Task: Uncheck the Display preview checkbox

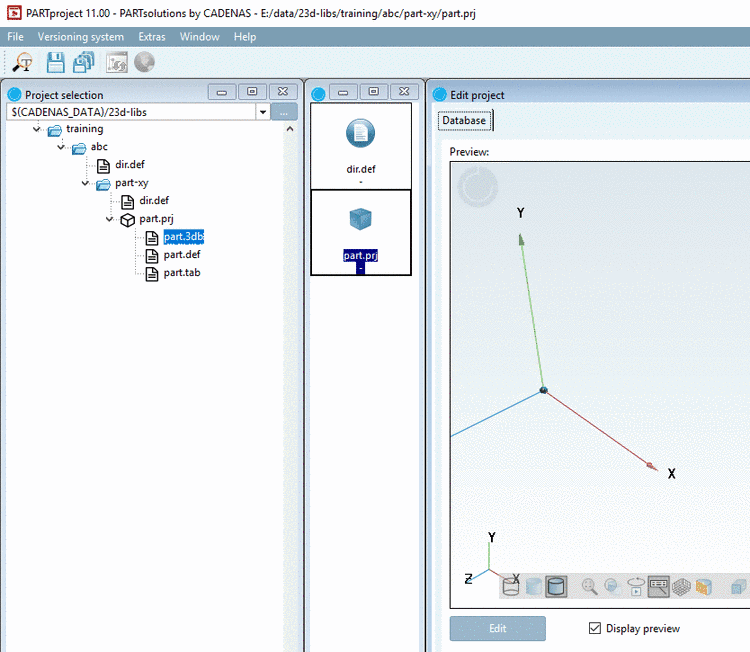Action: (595, 628)
